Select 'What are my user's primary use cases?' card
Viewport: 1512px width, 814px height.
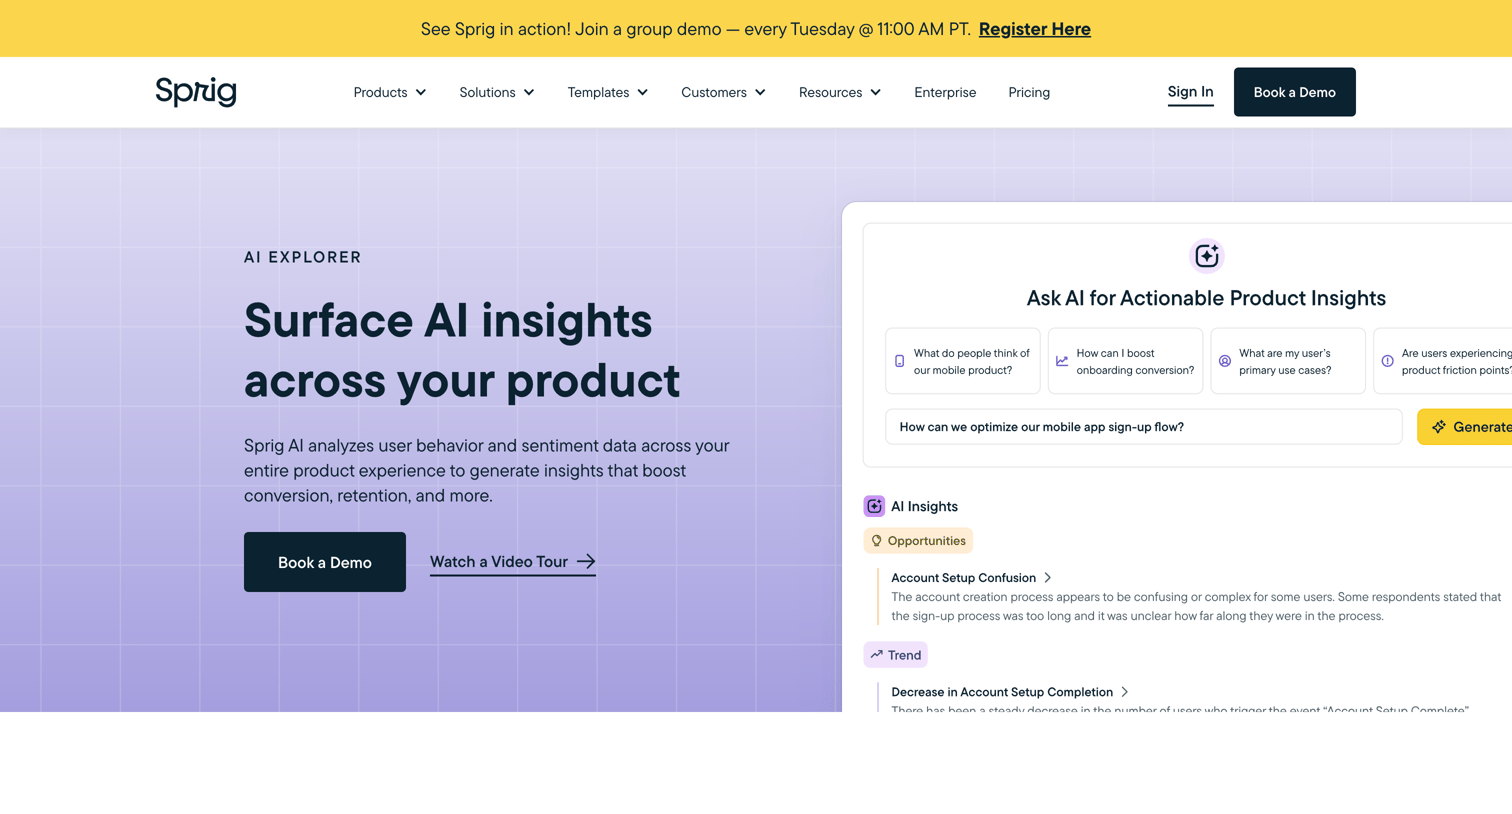pyautogui.click(x=1288, y=361)
